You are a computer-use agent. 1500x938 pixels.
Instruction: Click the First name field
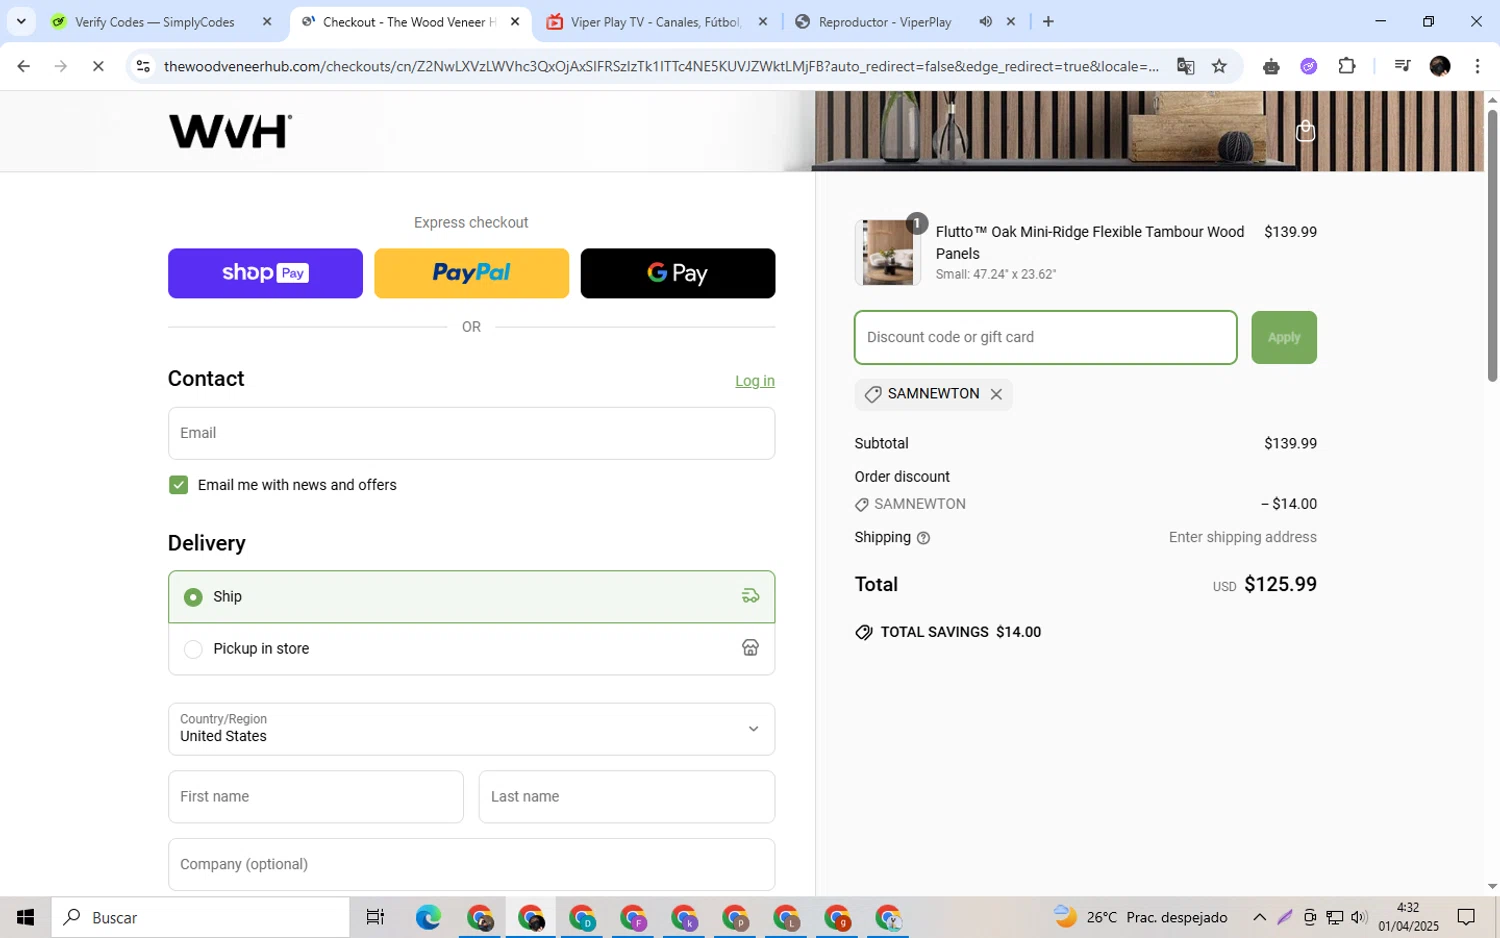[x=315, y=797]
